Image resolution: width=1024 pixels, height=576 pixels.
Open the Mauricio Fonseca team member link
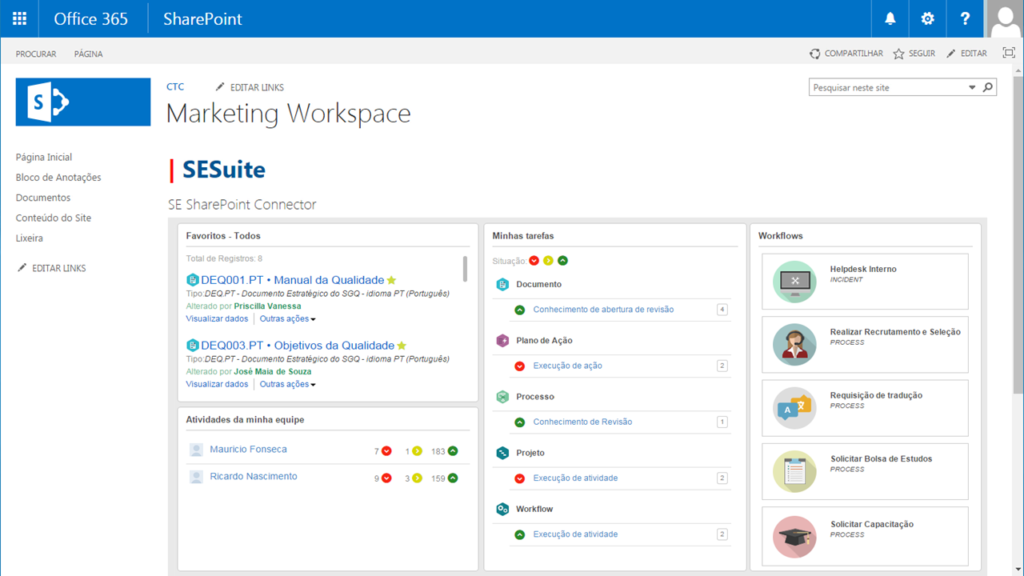click(248, 450)
